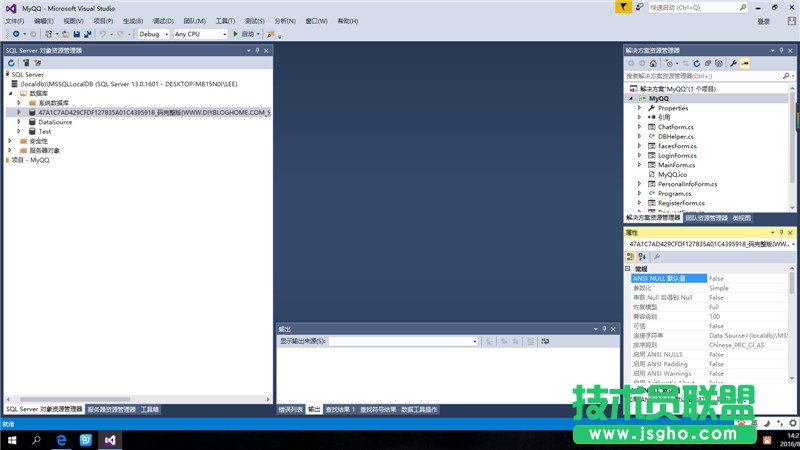This screenshot has height=450, width=800.
Task: Click the Undo arrow icon
Action: pyautogui.click(x=103, y=34)
